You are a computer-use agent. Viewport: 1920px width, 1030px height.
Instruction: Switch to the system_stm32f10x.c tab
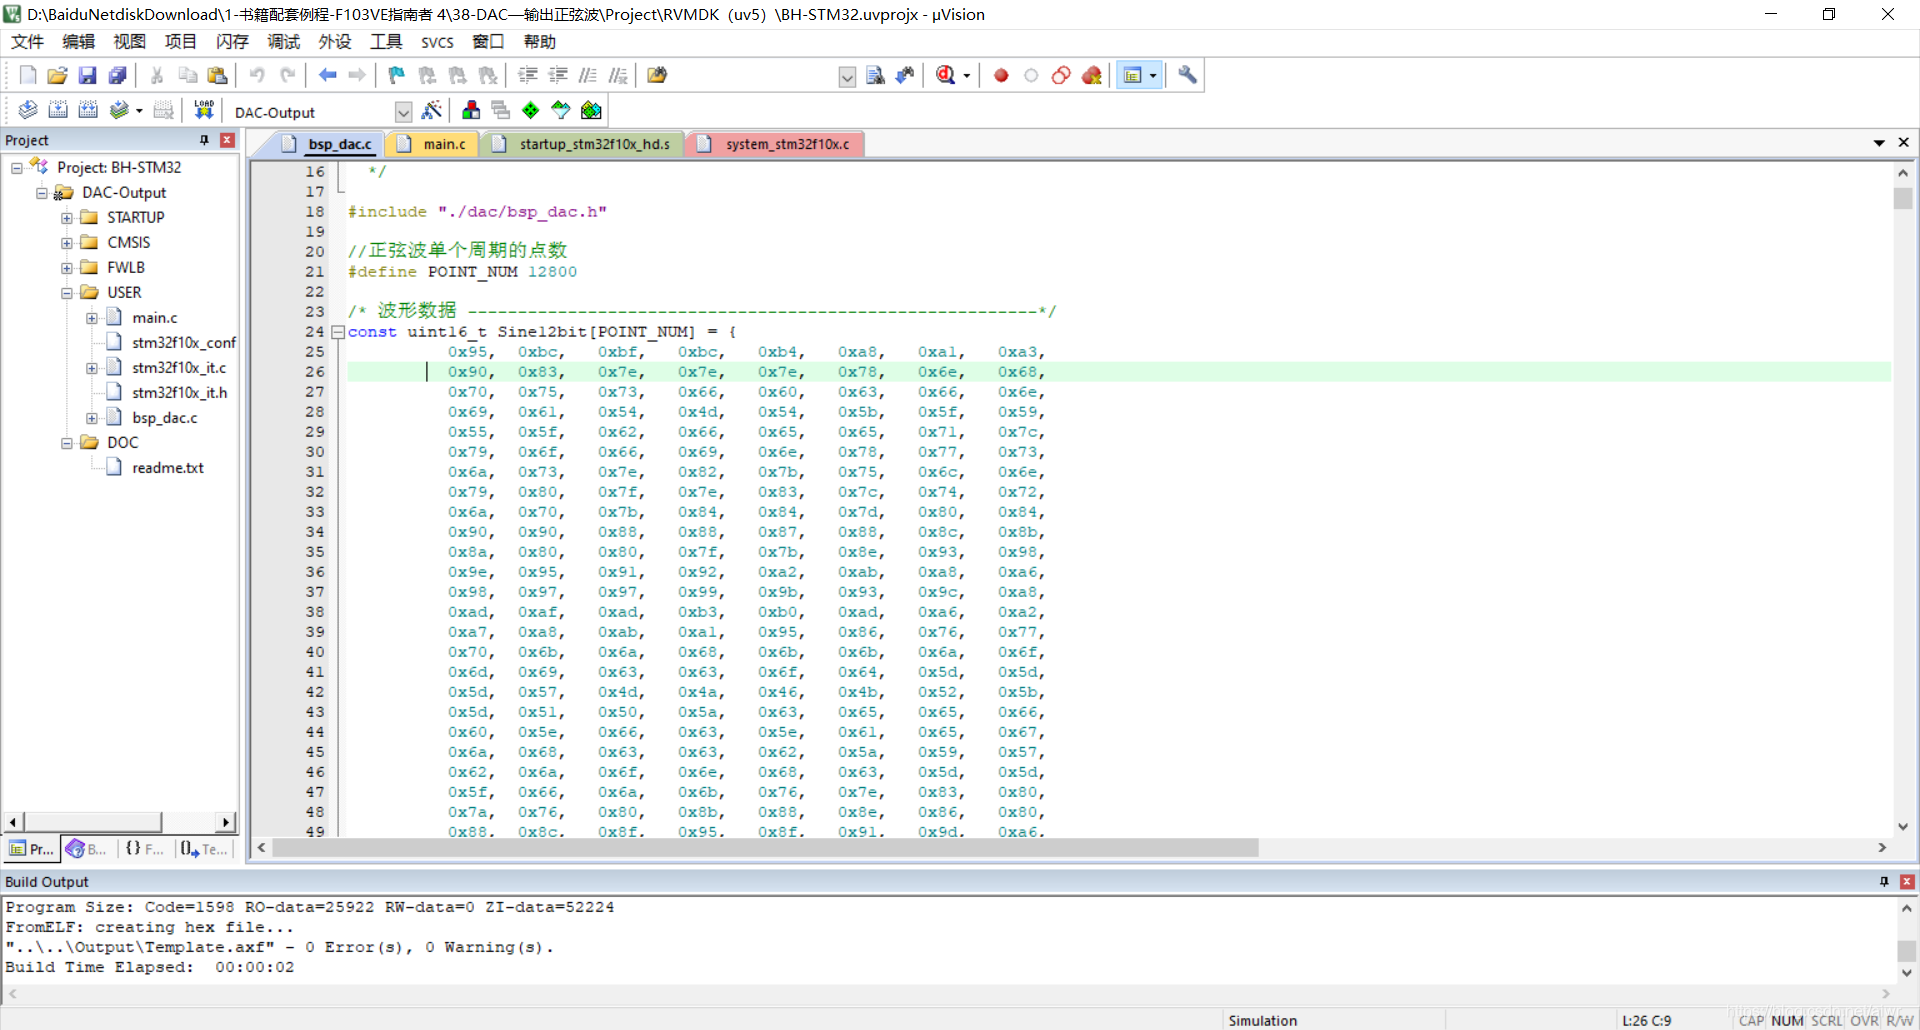tap(778, 144)
